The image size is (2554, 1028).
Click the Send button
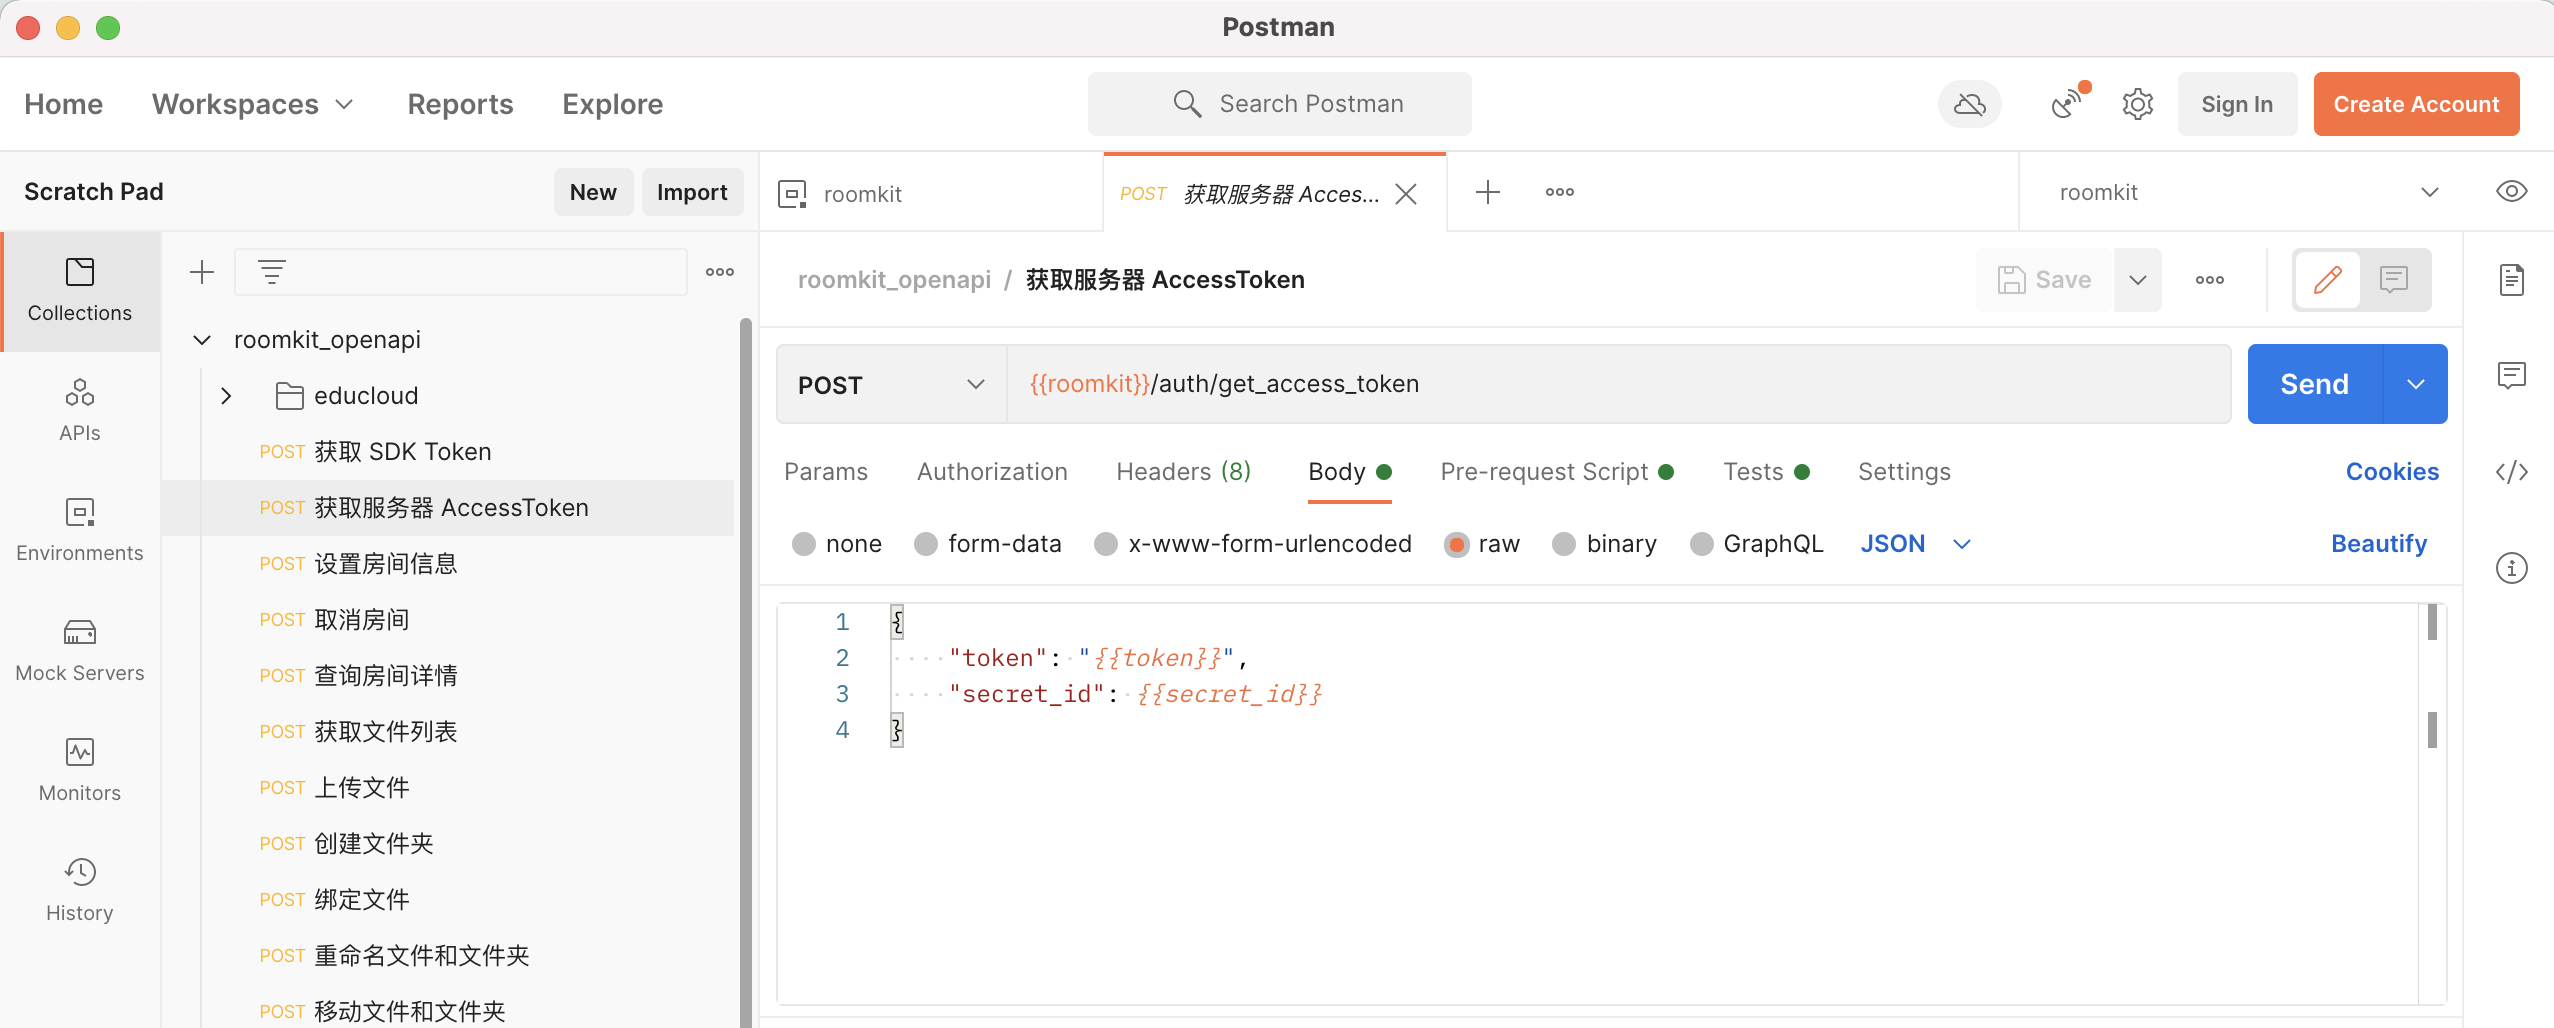2312,383
